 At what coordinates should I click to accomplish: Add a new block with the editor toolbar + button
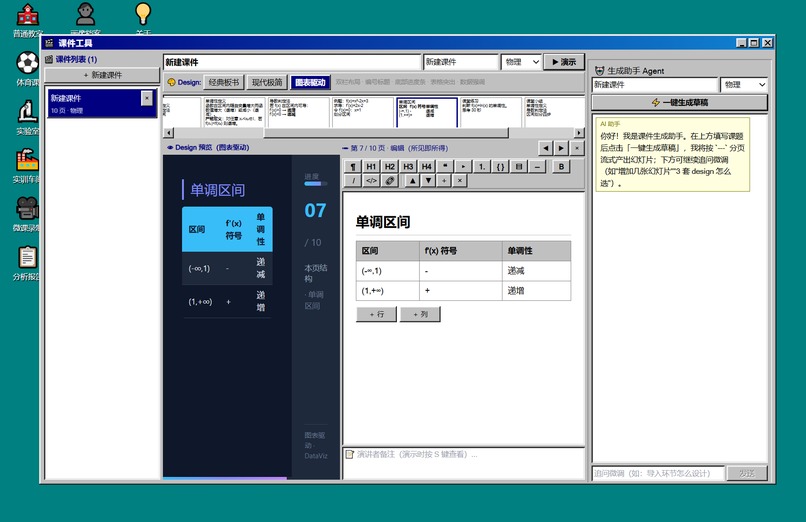pos(444,180)
